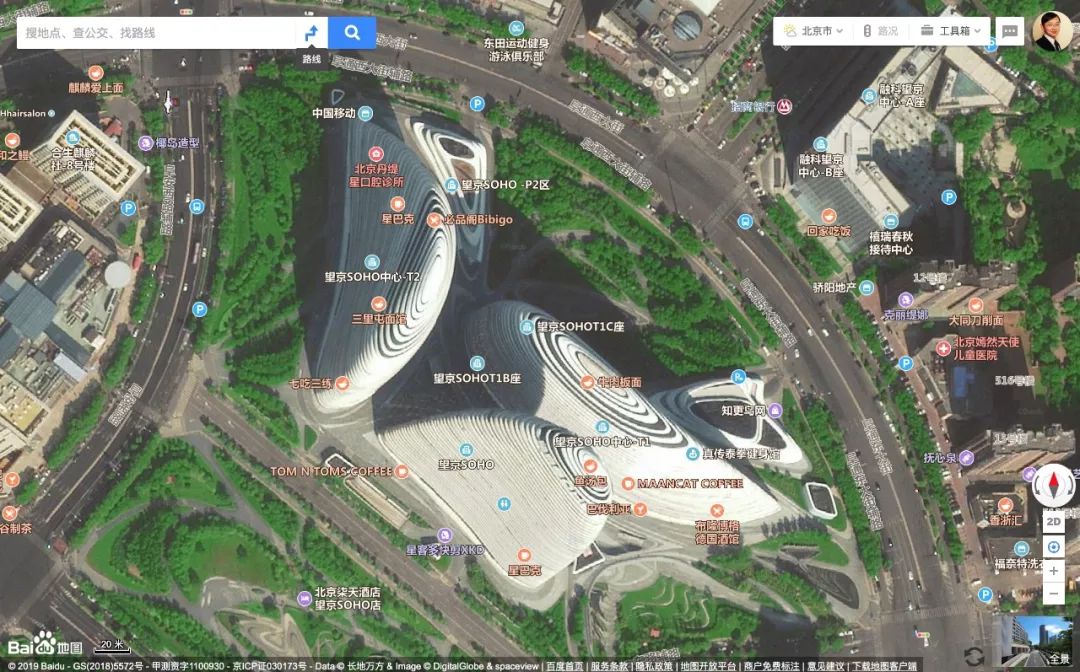Zoom in with the plus button
Image resolution: width=1080 pixels, height=672 pixels.
coord(1054,571)
